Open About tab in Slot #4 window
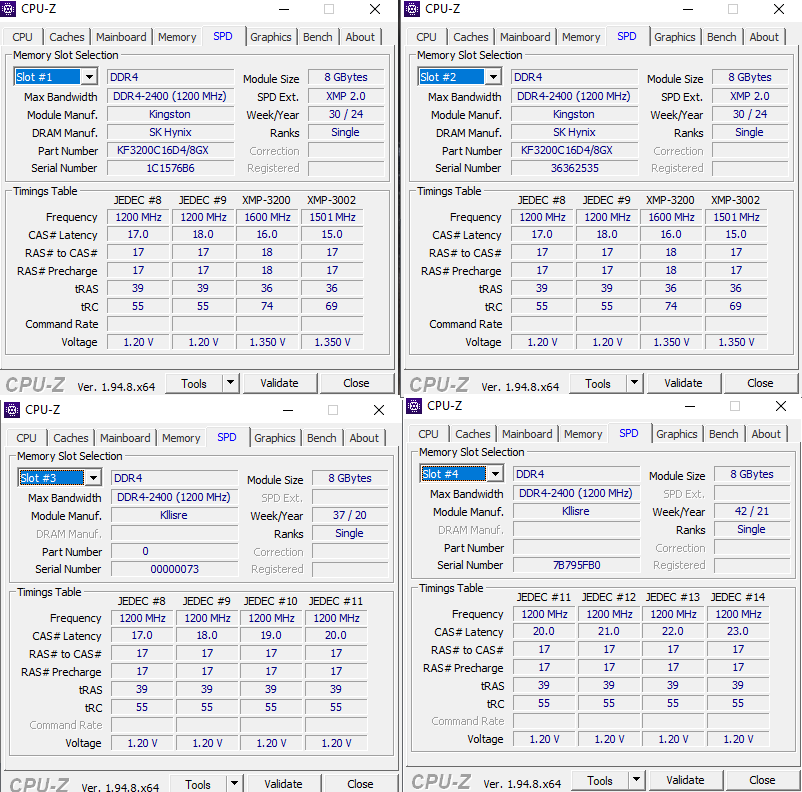802x792 pixels. (766, 434)
